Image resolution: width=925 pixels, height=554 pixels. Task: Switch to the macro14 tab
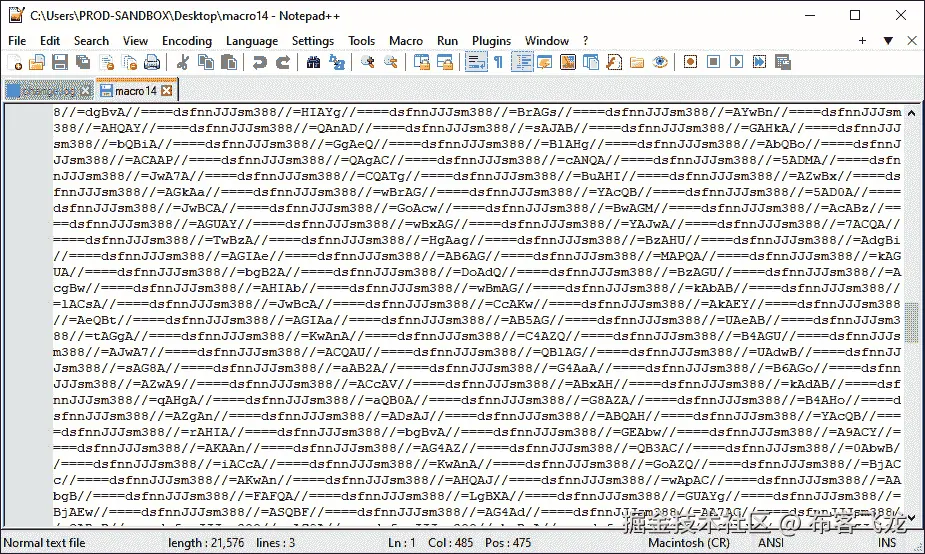[136, 90]
